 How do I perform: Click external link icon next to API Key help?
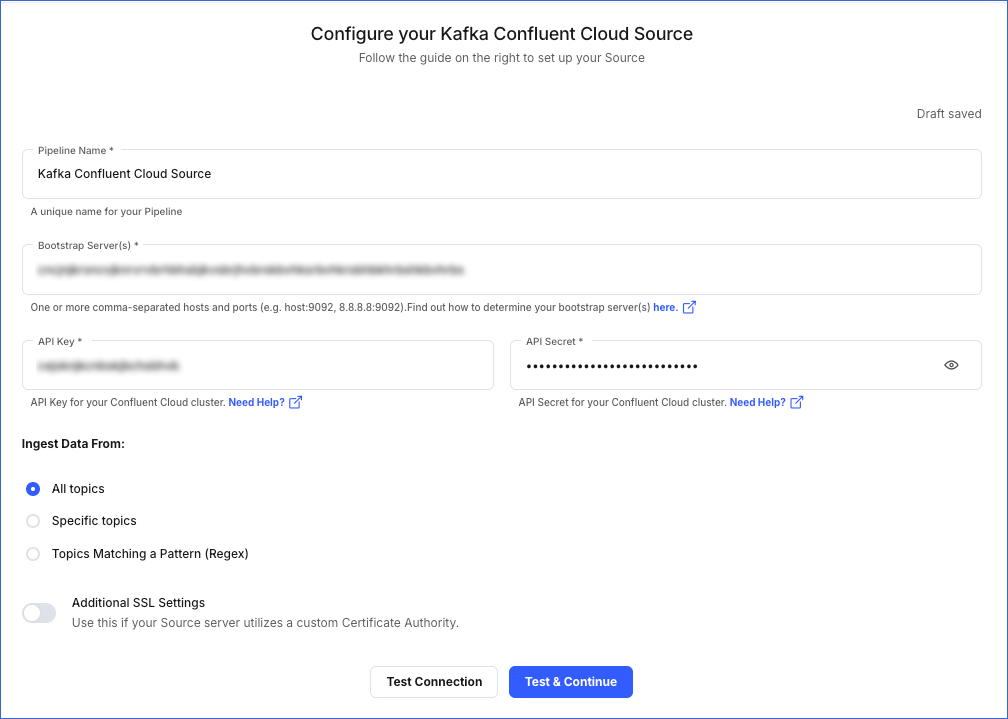pos(294,402)
